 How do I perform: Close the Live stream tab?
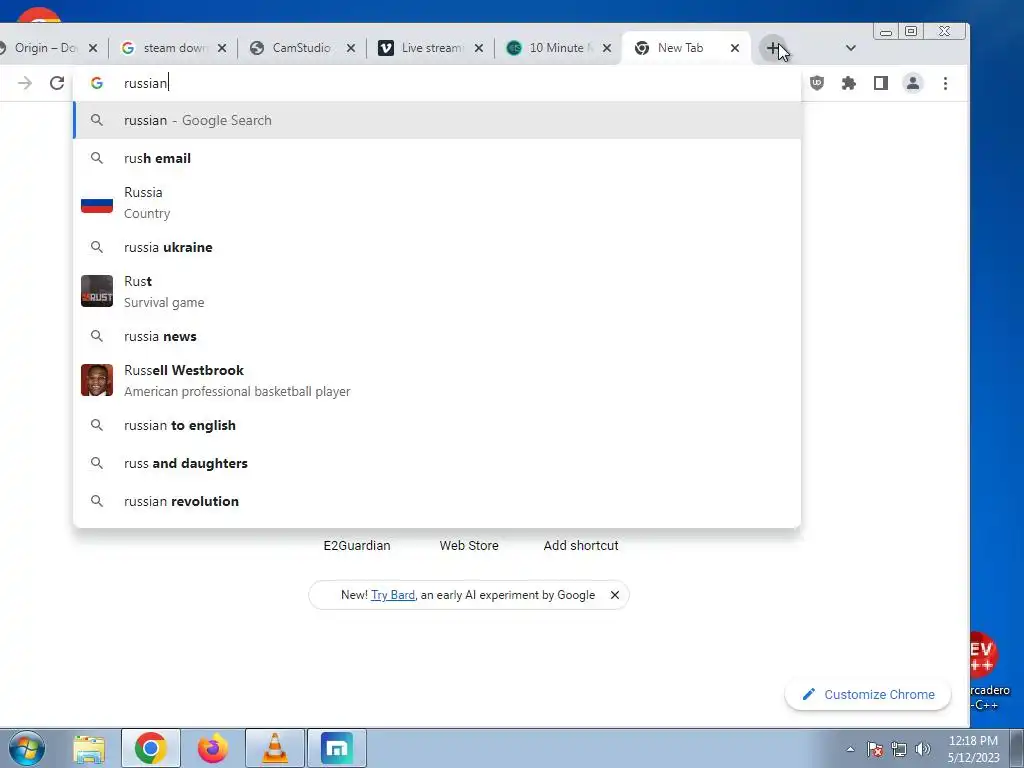479,48
